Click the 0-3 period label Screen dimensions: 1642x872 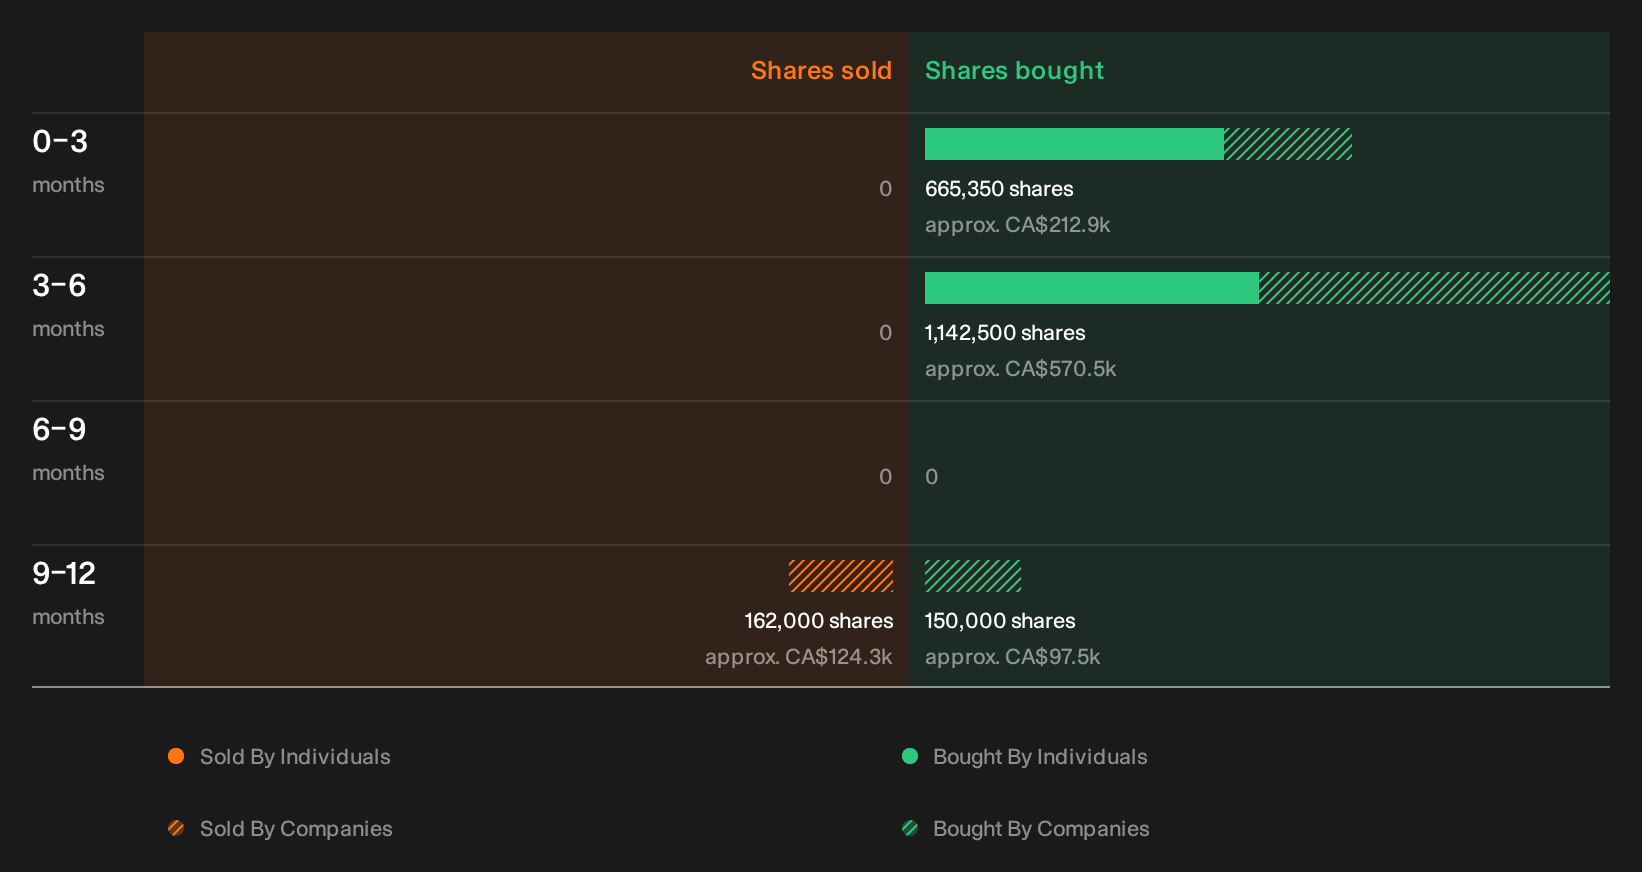pyautogui.click(x=60, y=142)
